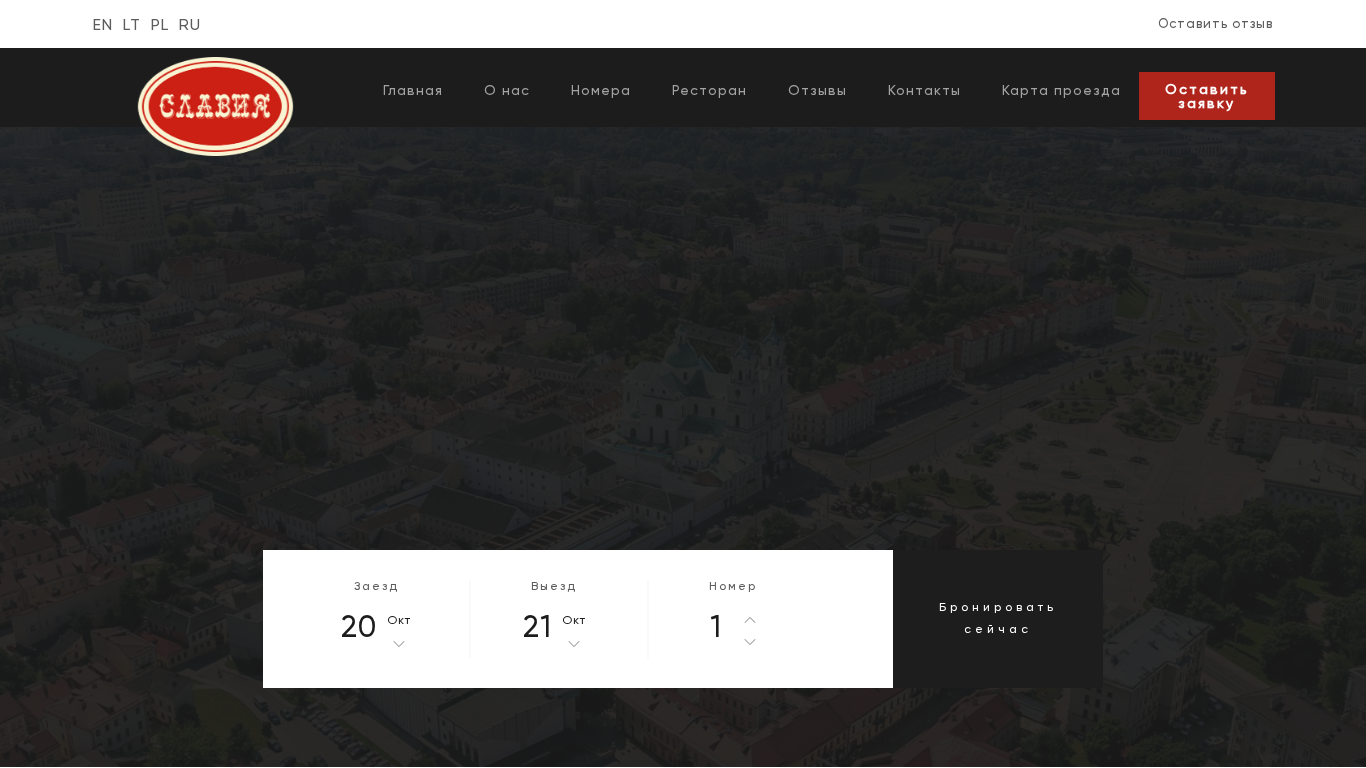1366x768 pixels.
Task: Switch site language to LT
Action: click(x=131, y=25)
